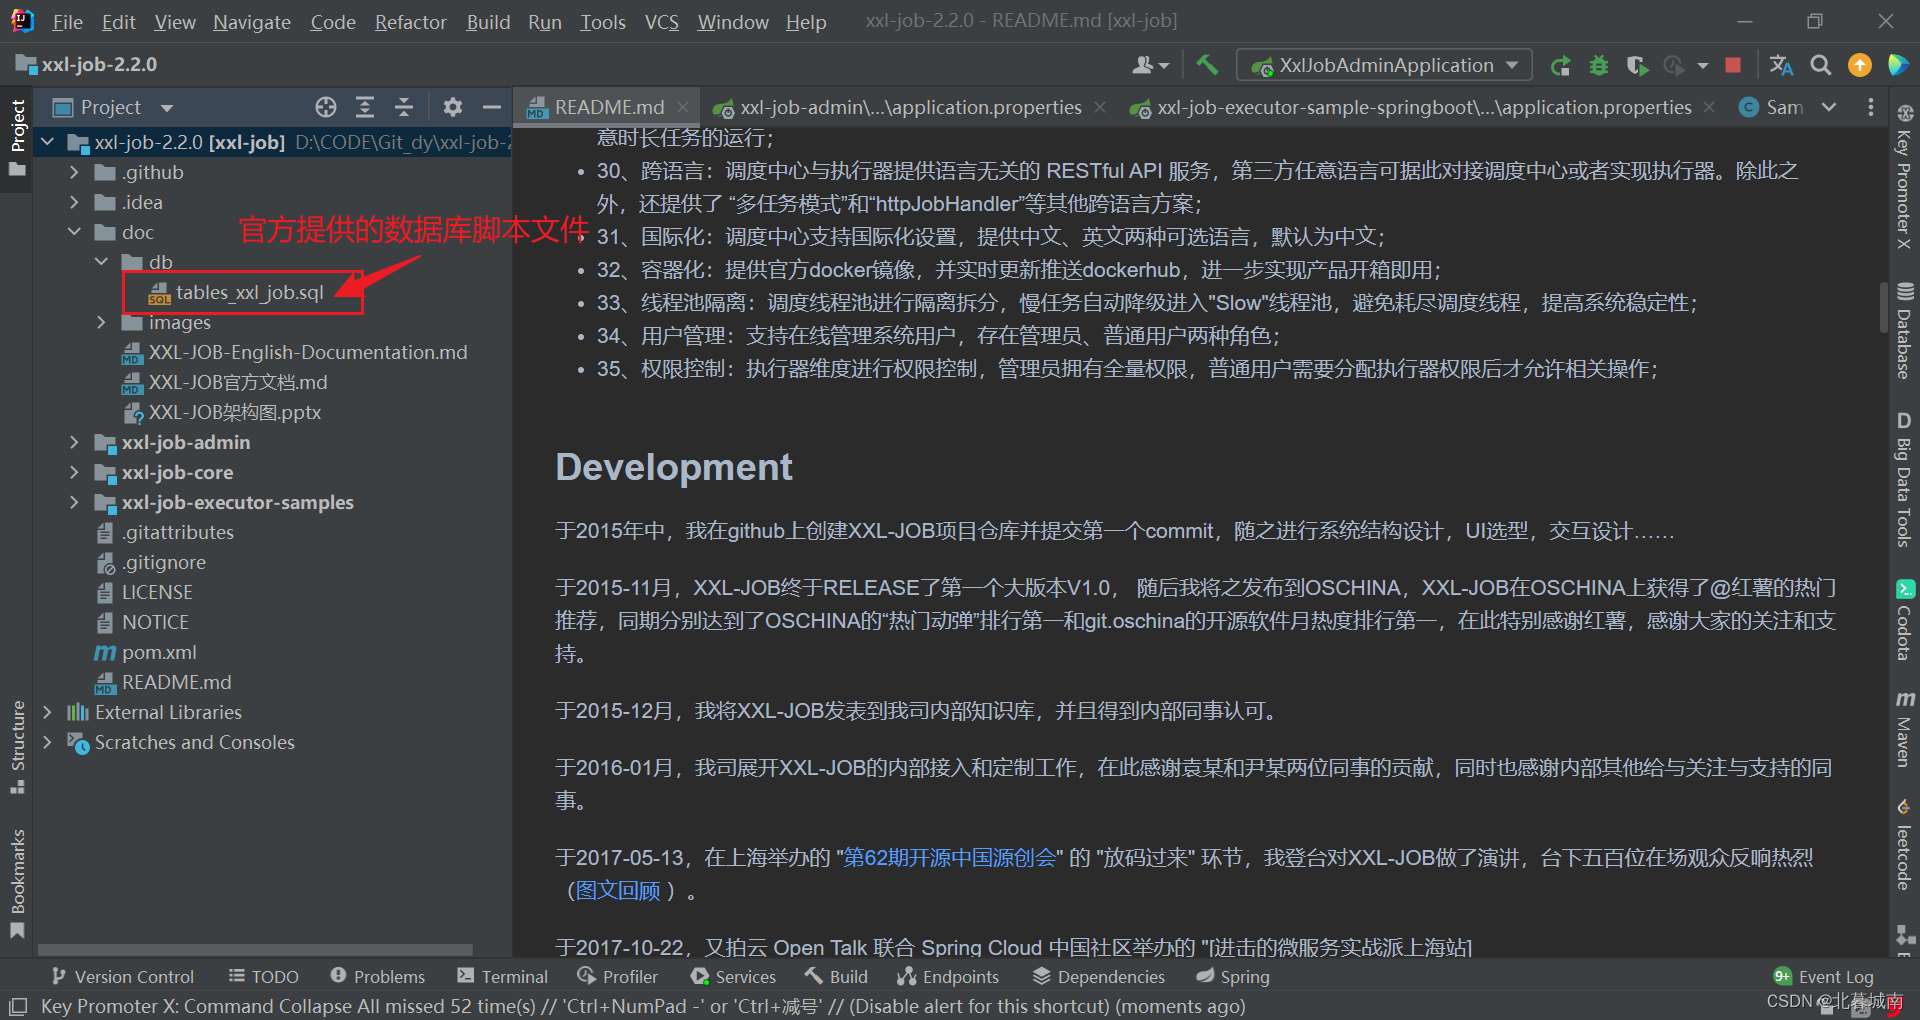Select XXL-JOB官方文档.md file
The width and height of the screenshot is (1920, 1020).
(x=238, y=382)
